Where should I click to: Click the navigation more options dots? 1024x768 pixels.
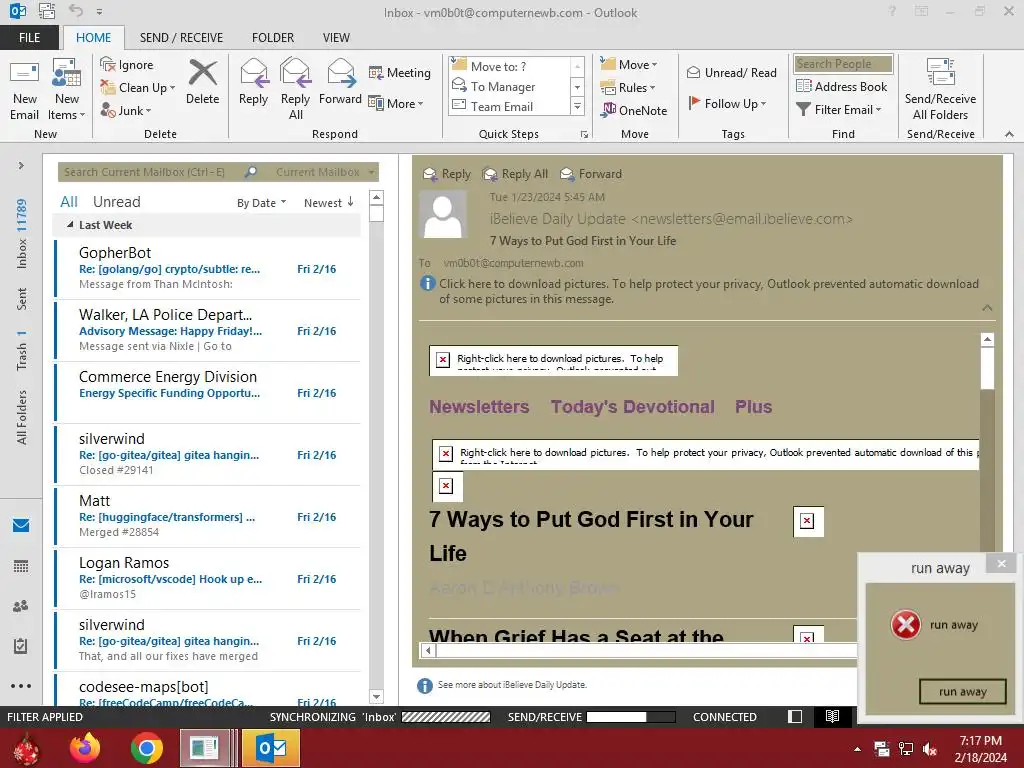(x=21, y=686)
